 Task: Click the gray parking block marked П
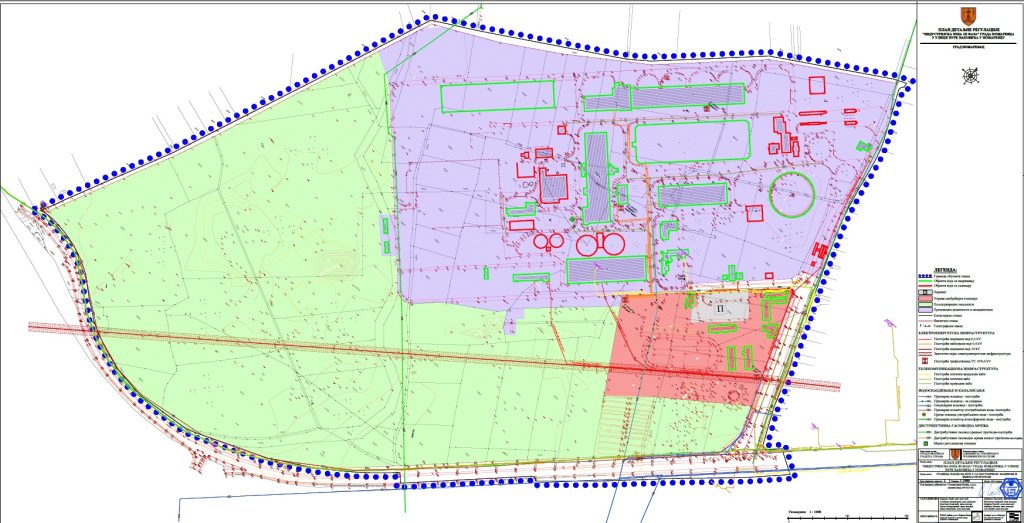[718, 311]
